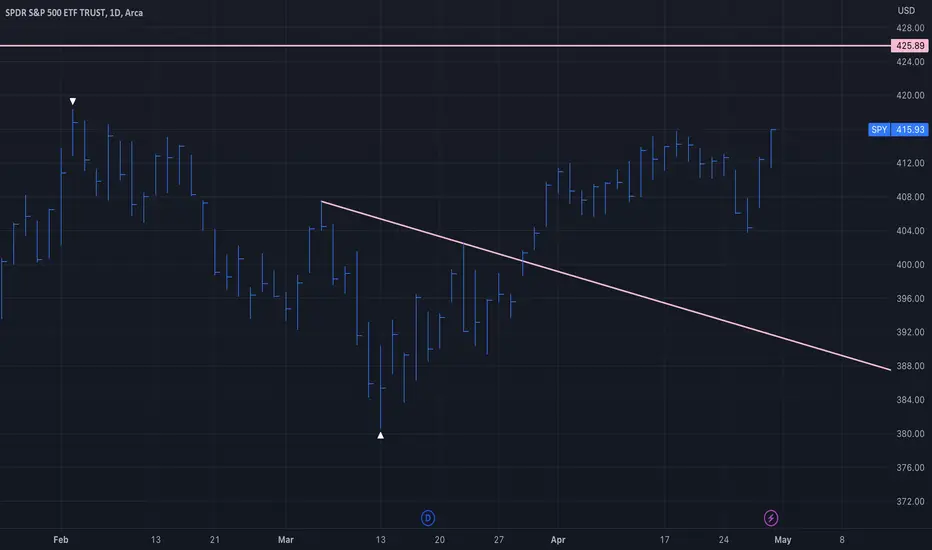Image resolution: width=932 pixels, height=550 pixels.
Task: Click the blue 415.93 last price label
Action: coord(909,130)
